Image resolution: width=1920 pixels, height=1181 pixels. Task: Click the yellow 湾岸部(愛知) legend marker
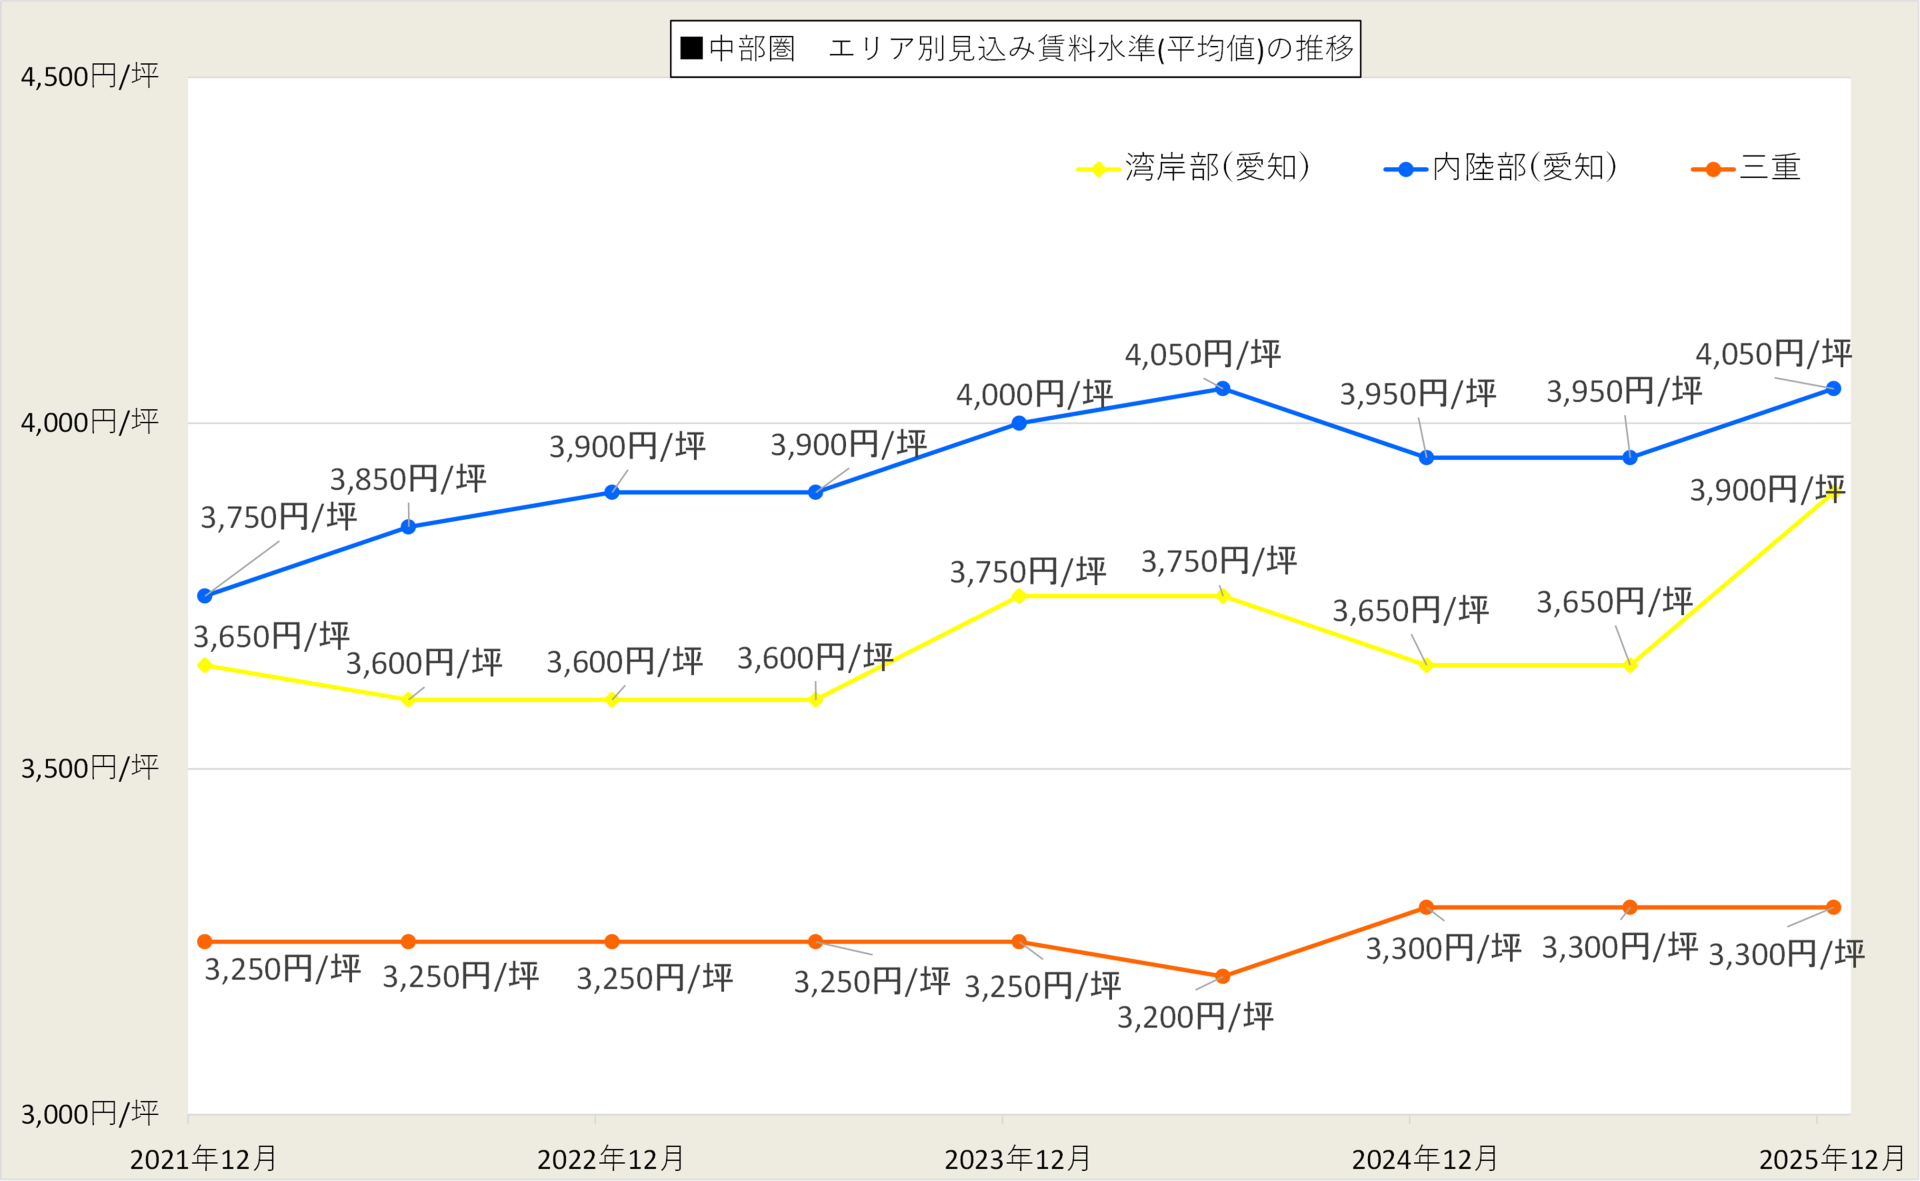(x=1098, y=169)
